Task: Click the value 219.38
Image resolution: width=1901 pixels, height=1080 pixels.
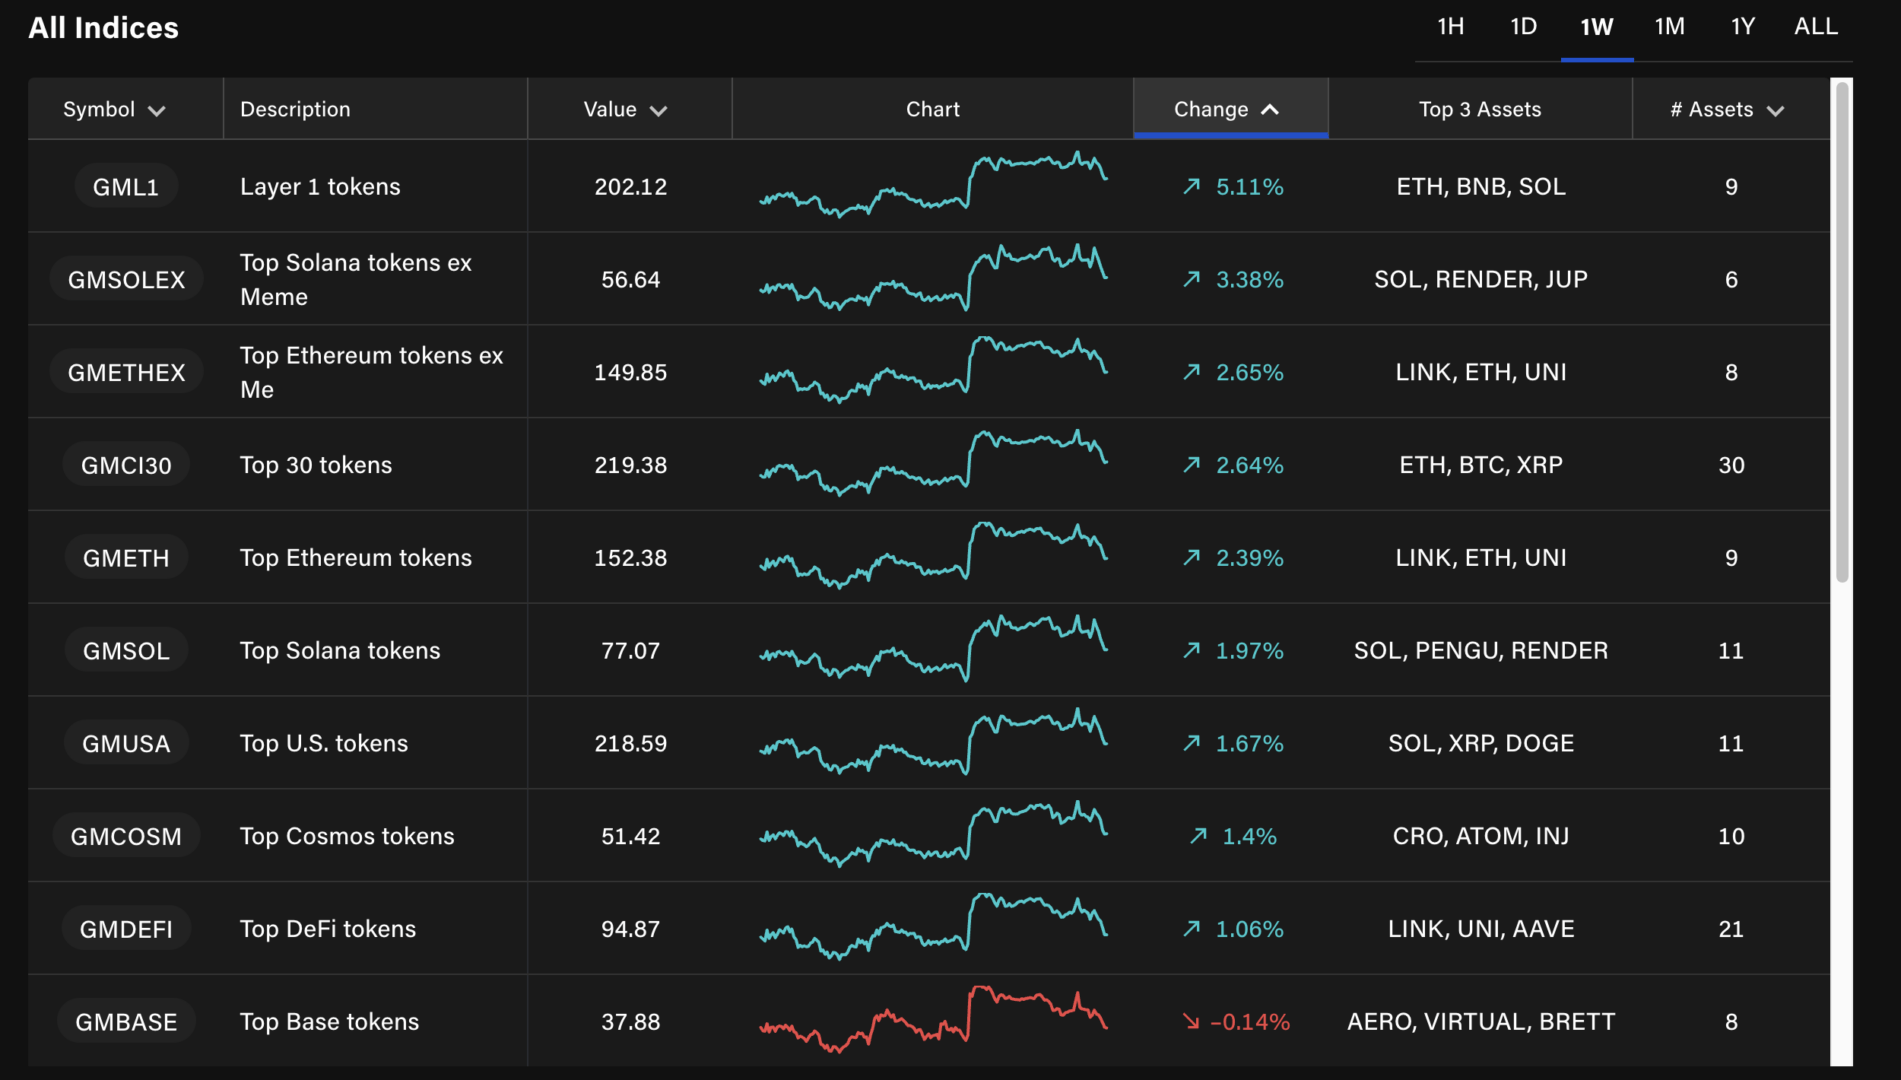Action: tap(630, 465)
